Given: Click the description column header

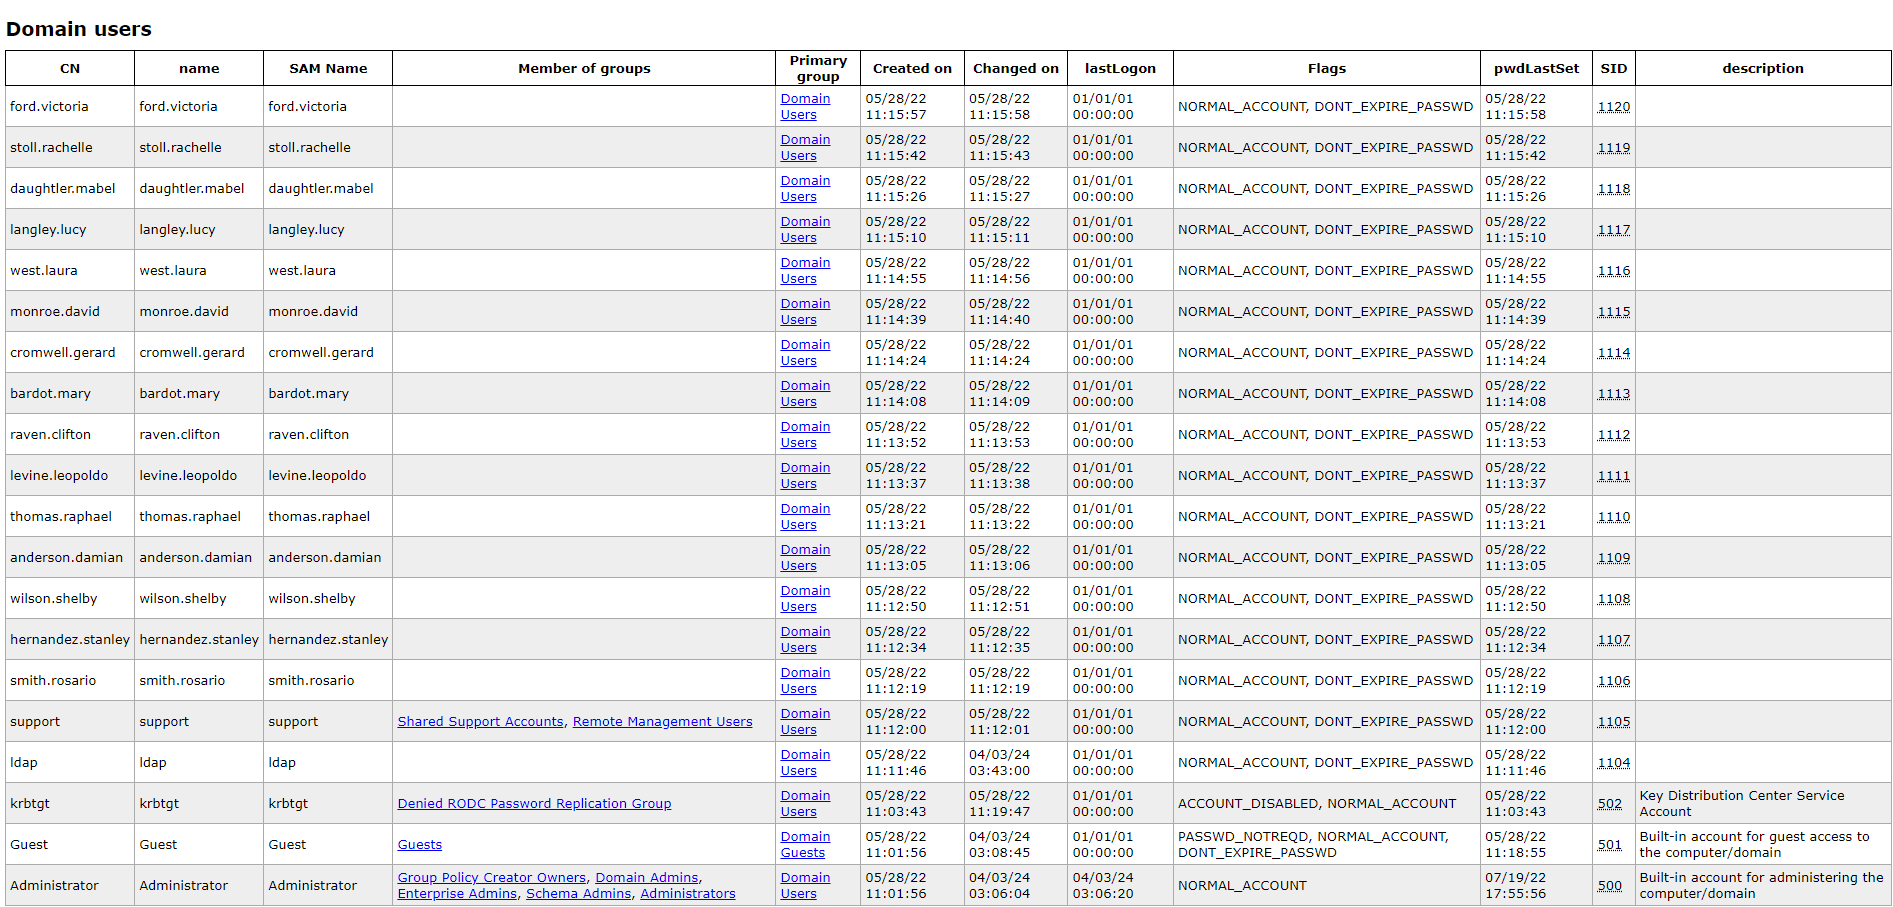Looking at the screenshot, I should 1763,69.
